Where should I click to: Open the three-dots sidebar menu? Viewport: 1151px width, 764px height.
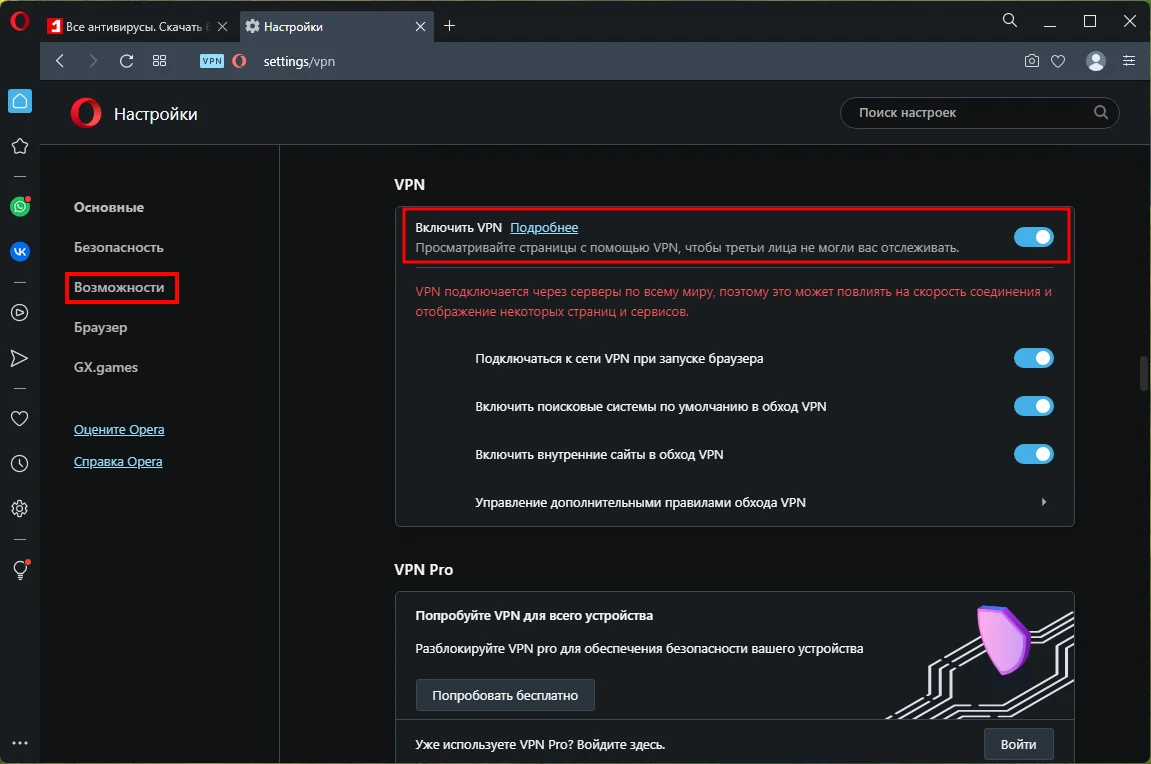pyautogui.click(x=19, y=743)
